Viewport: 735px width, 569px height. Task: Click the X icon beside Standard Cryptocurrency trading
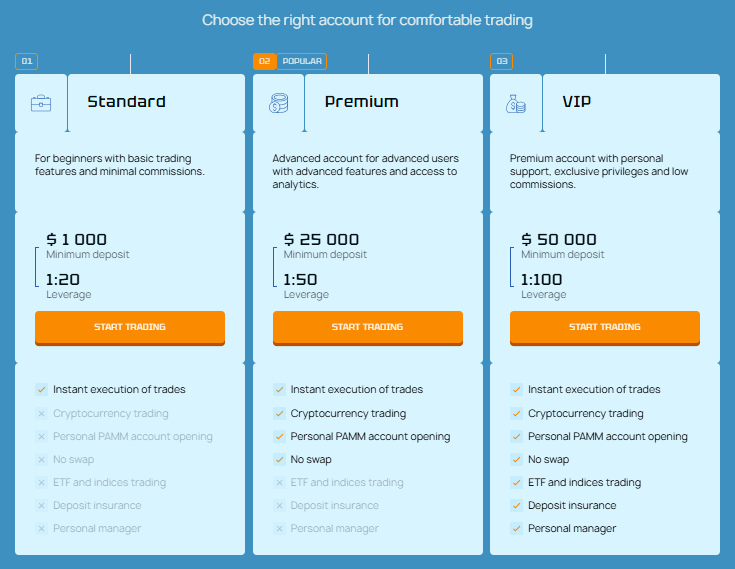41,414
